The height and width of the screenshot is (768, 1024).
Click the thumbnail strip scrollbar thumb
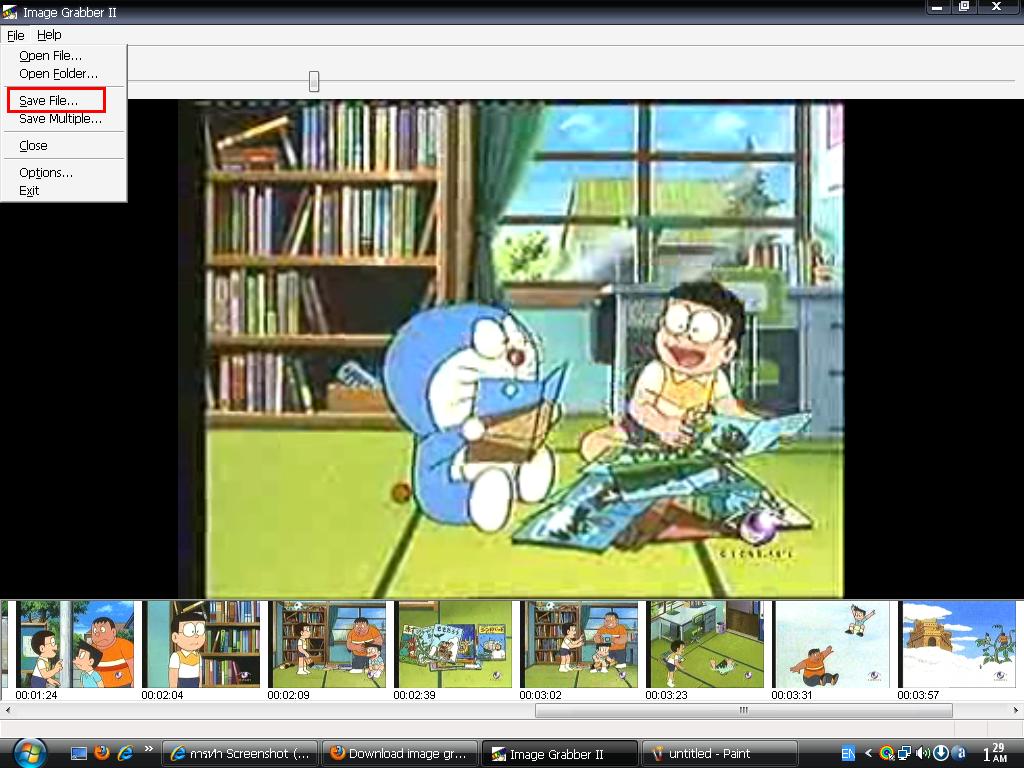pyautogui.click(x=743, y=711)
